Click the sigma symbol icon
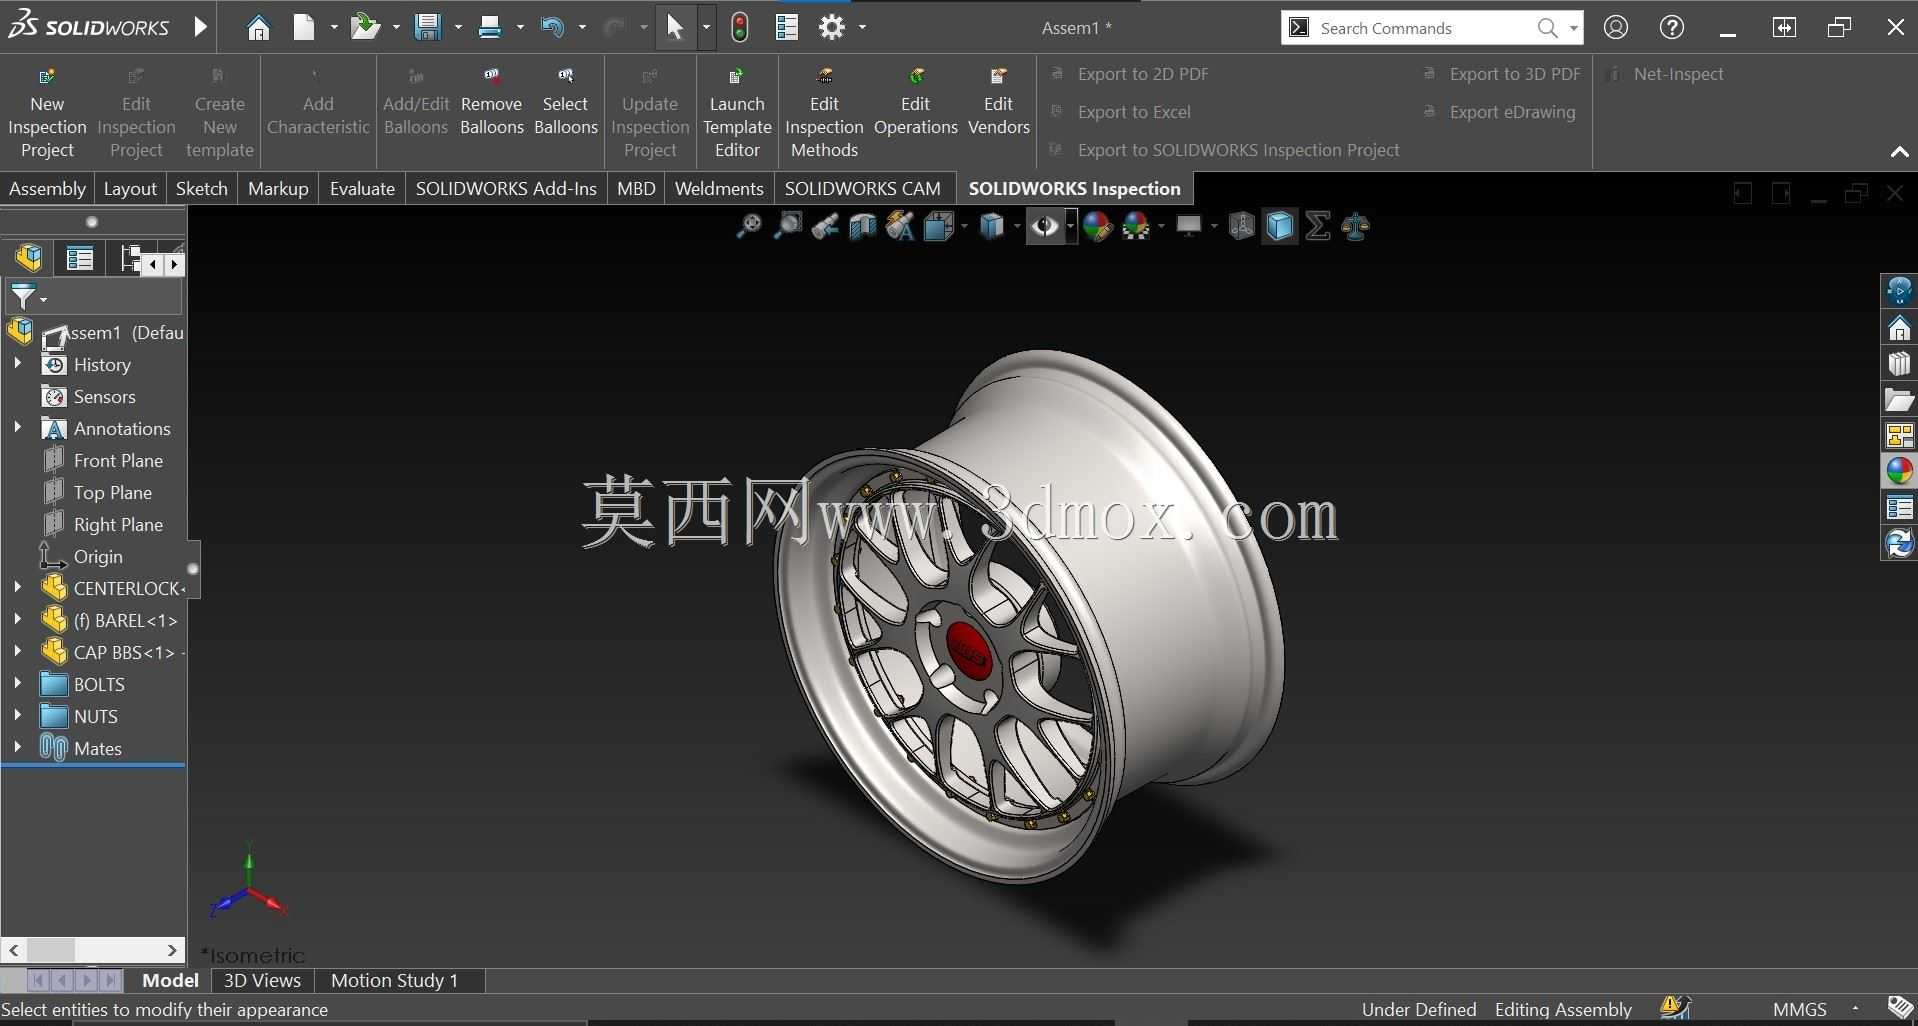The height and width of the screenshot is (1026, 1918). 1318,227
